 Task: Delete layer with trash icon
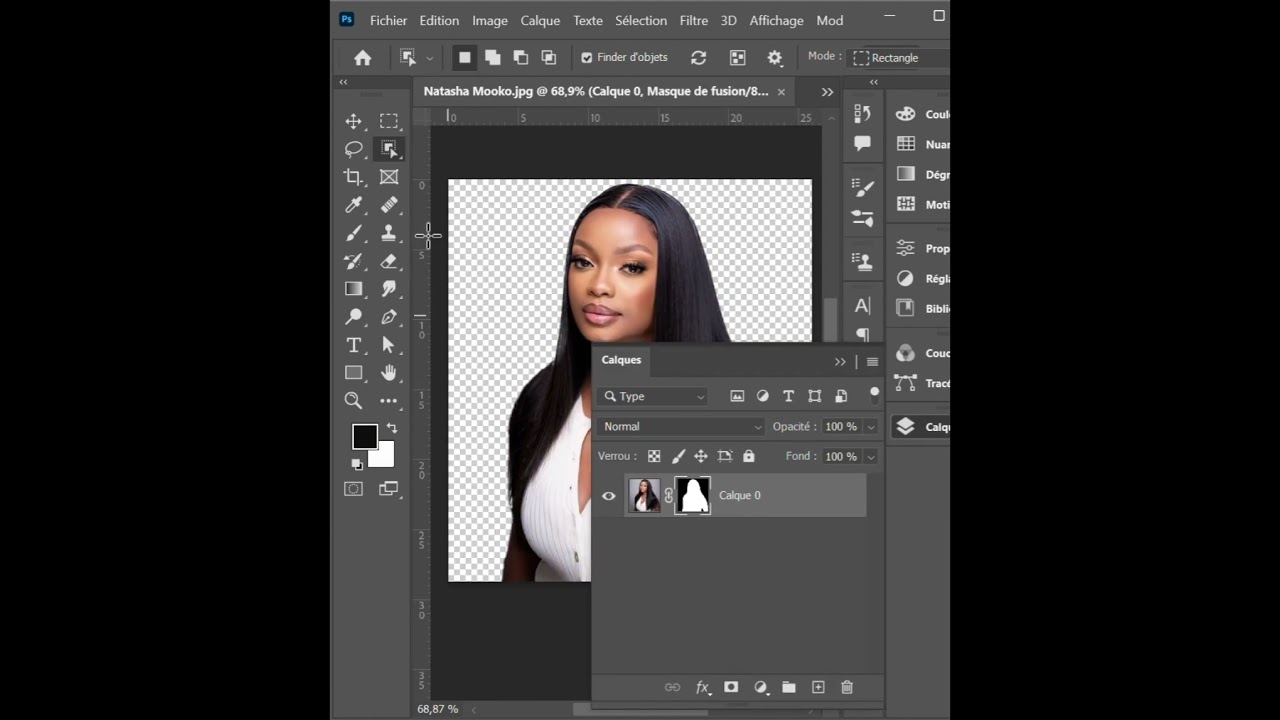pos(847,687)
